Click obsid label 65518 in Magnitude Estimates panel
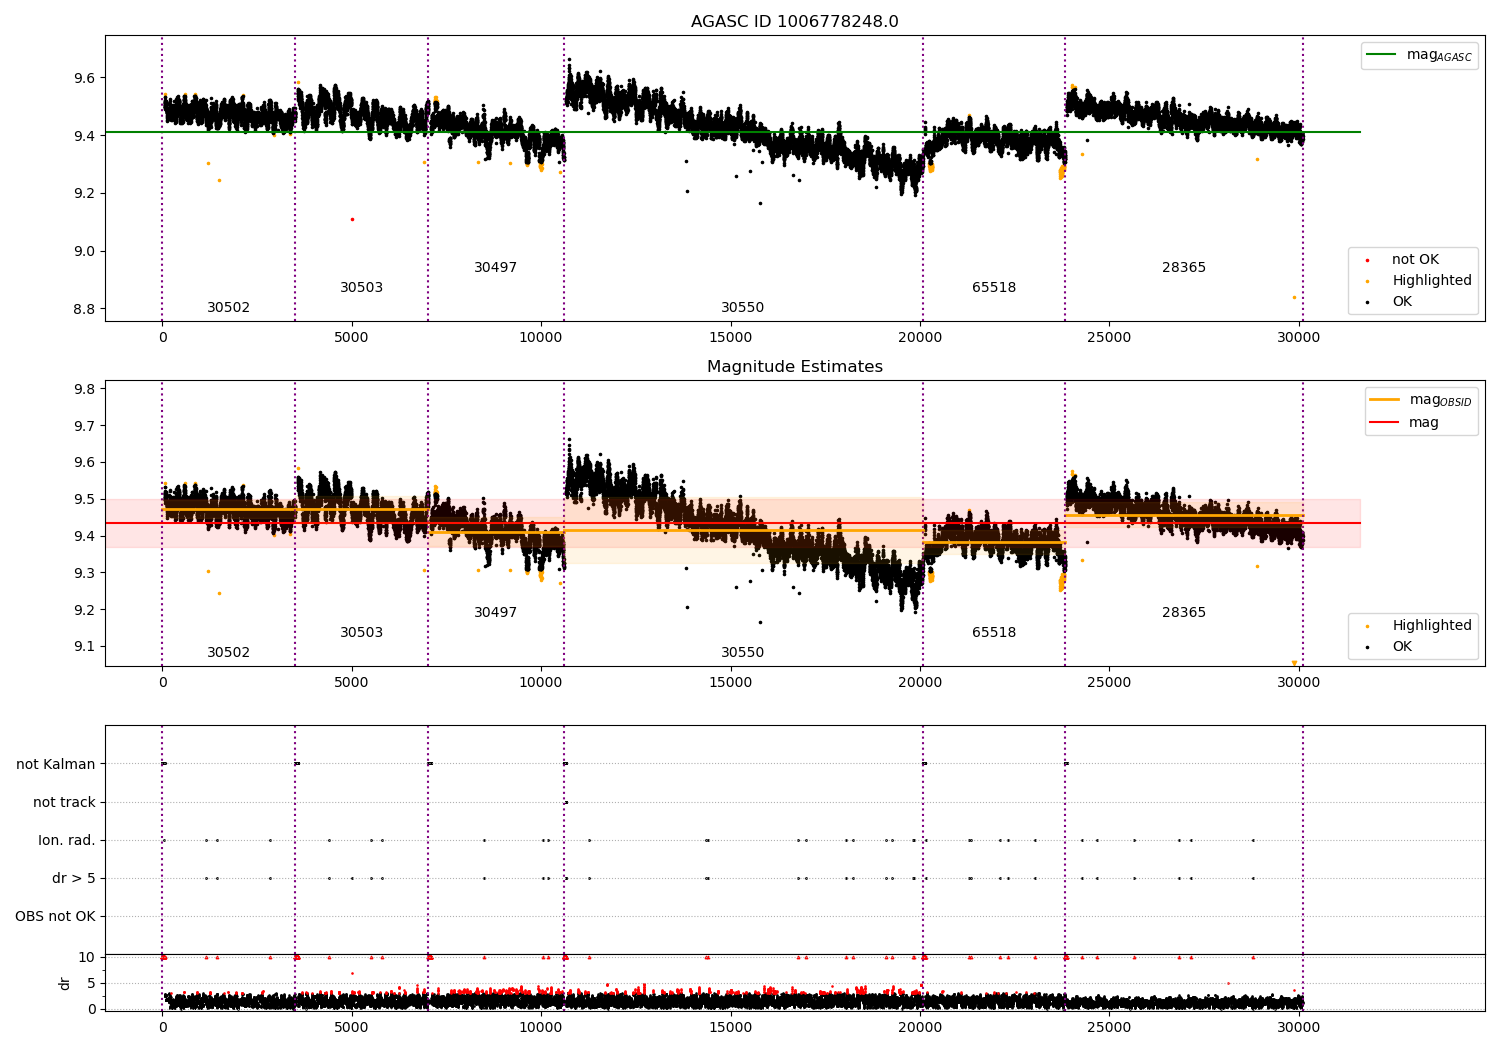1500x1050 pixels. (x=994, y=633)
